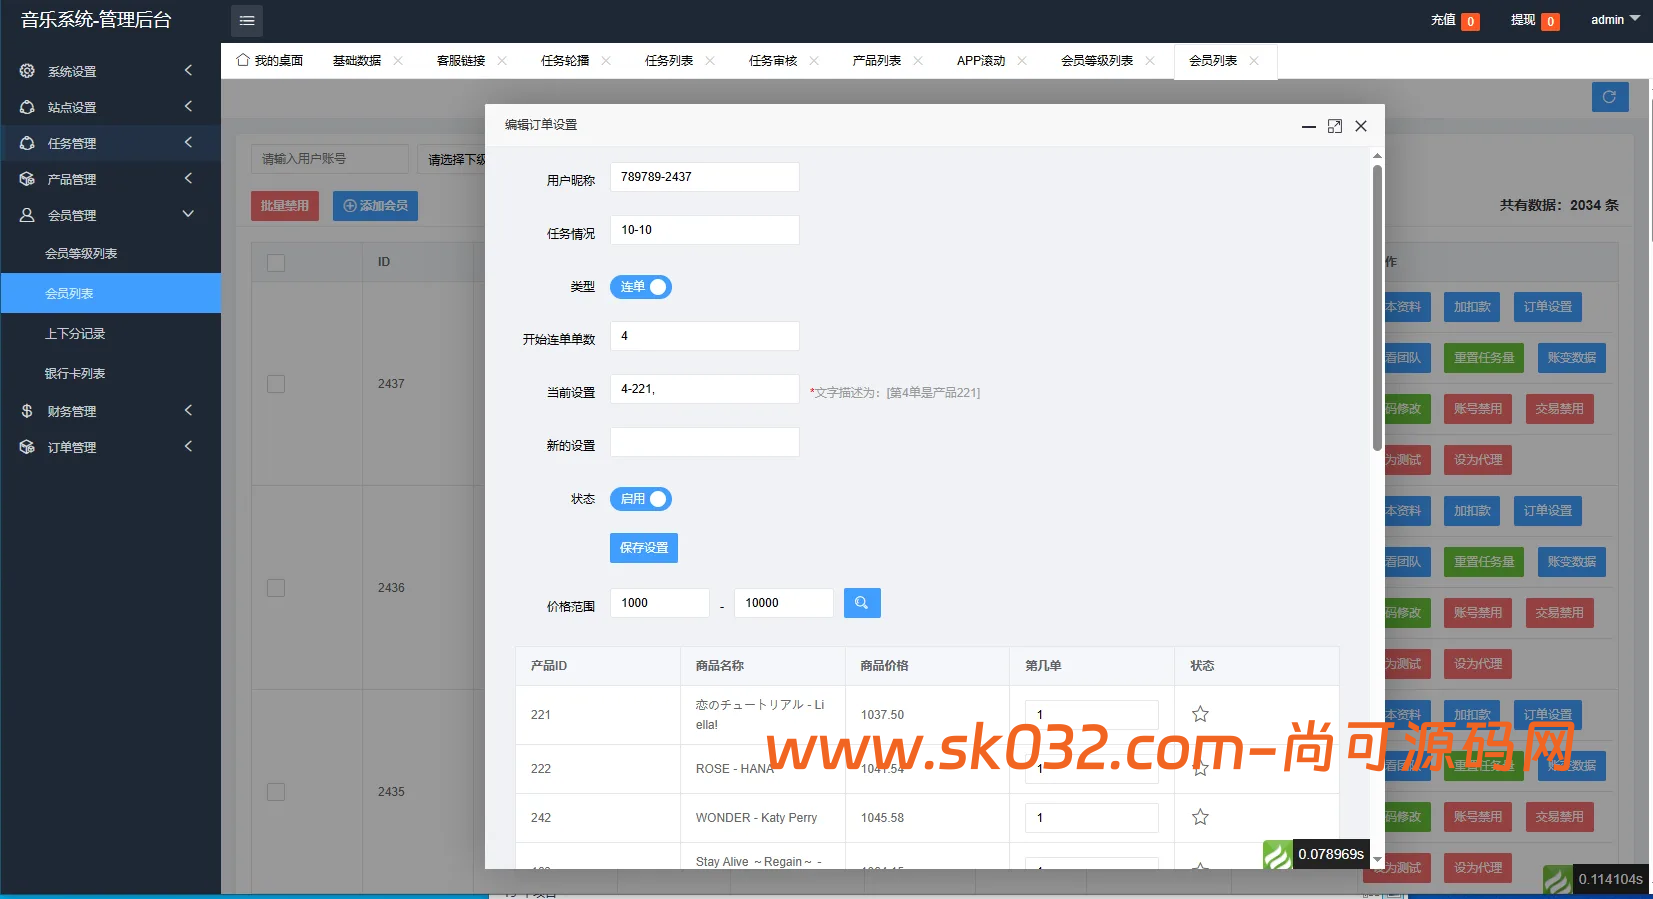Toggle the sidebar hamburger menu icon
Viewport: 1653px width, 899px height.
tap(247, 20)
